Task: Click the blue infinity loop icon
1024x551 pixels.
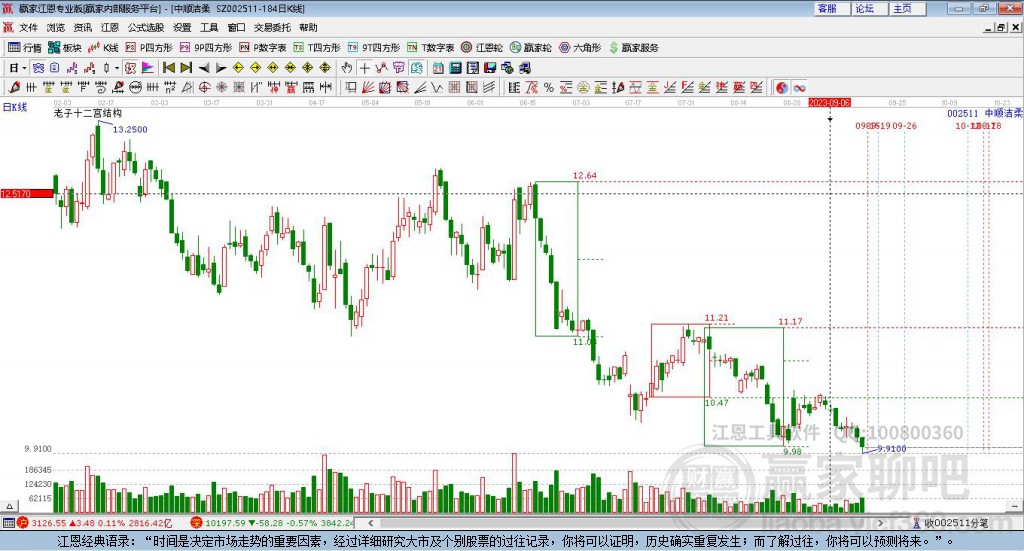Action: 799,87
